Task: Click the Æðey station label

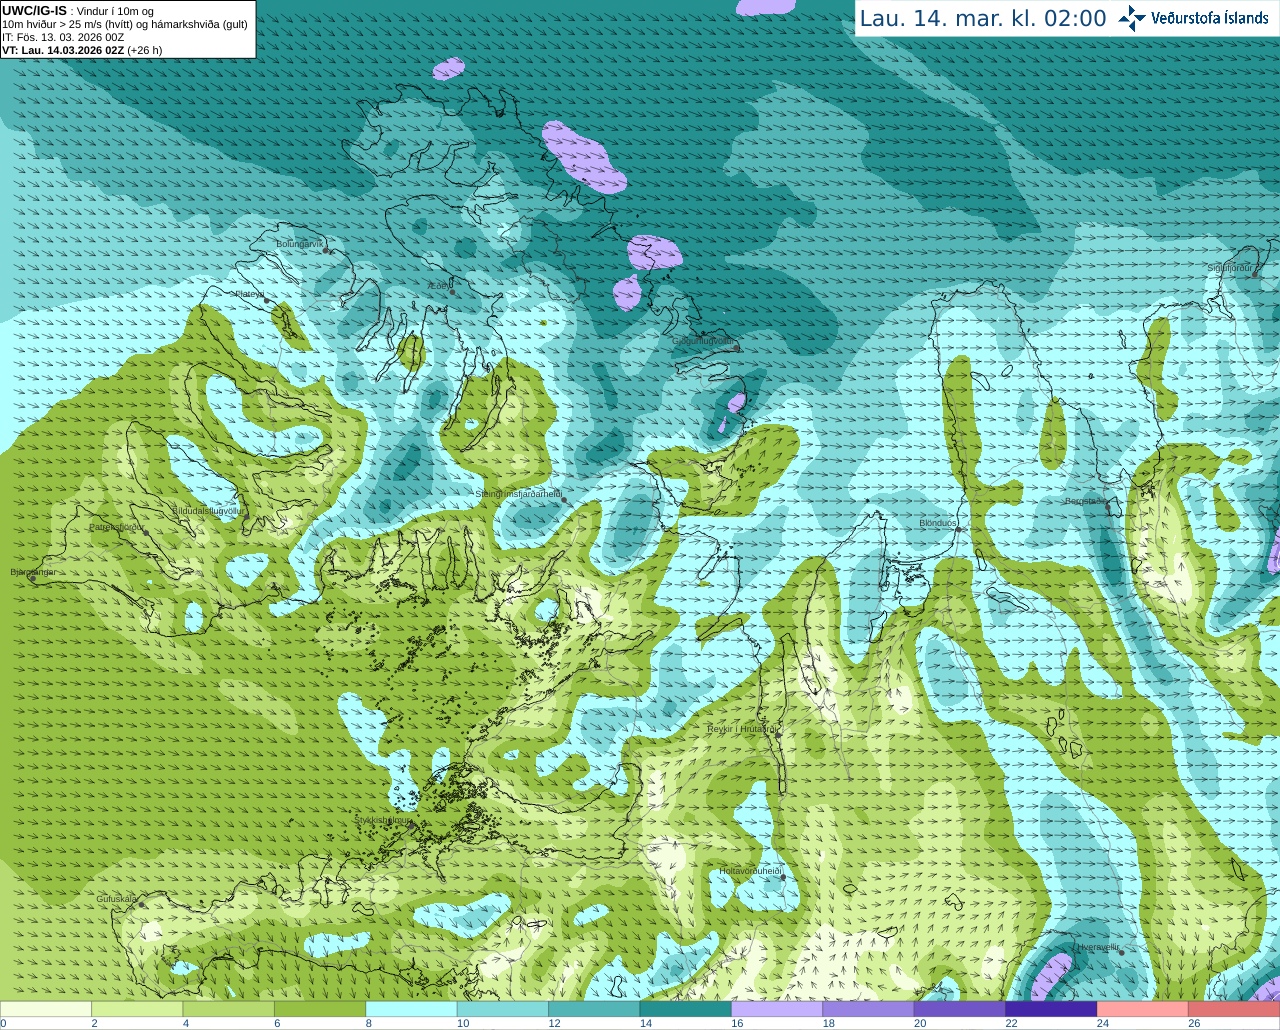Action: (439, 286)
